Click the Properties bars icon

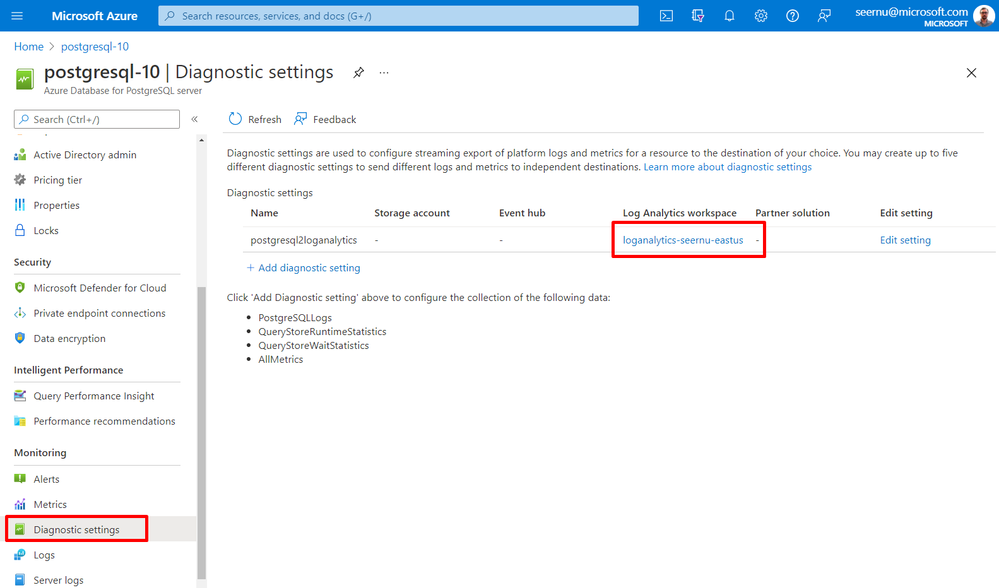pyautogui.click(x=20, y=205)
